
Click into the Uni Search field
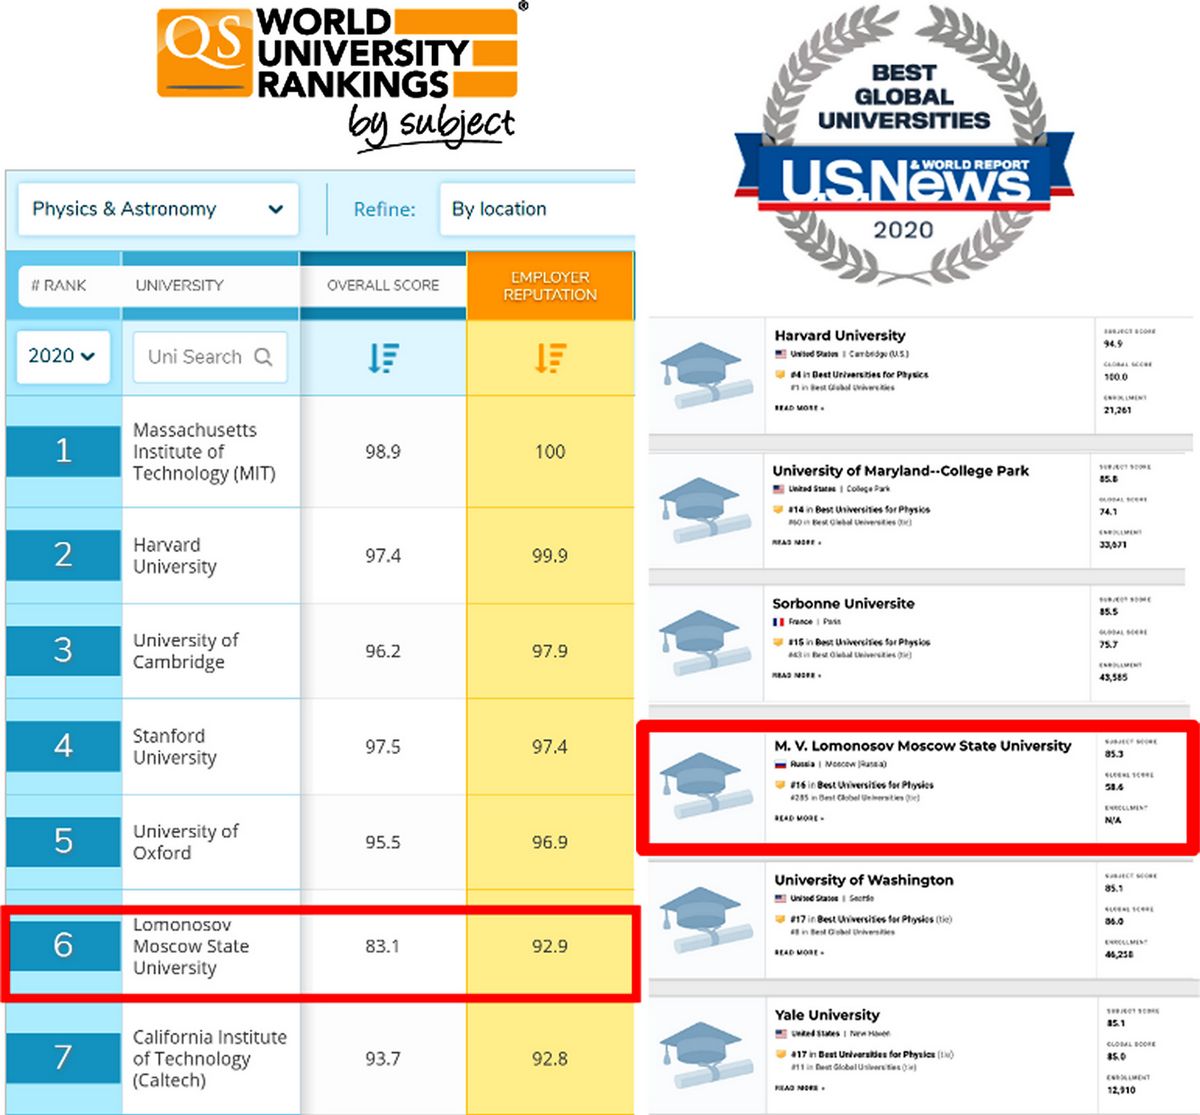click(x=210, y=357)
